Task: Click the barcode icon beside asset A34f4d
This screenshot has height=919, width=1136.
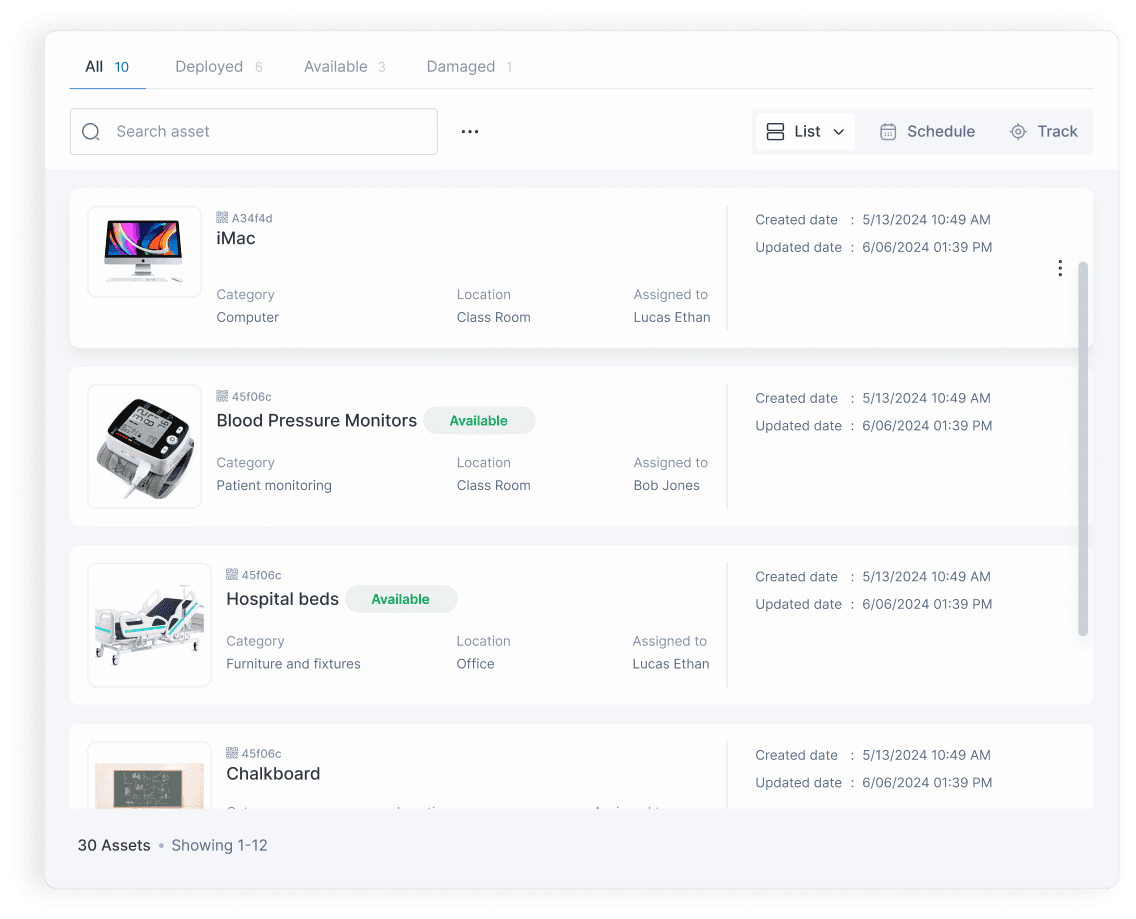Action: pos(222,218)
